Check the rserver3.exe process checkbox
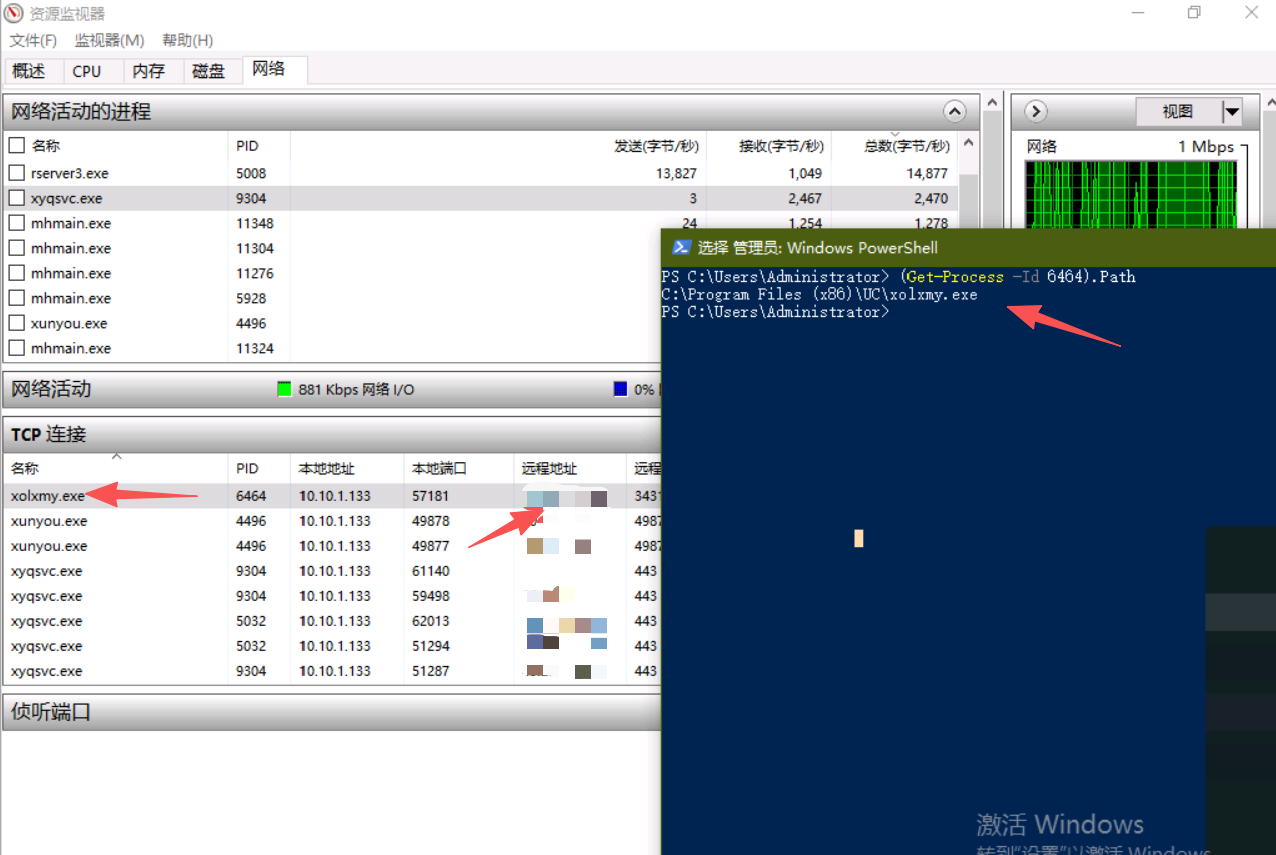The width and height of the screenshot is (1276, 855). (16, 173)
